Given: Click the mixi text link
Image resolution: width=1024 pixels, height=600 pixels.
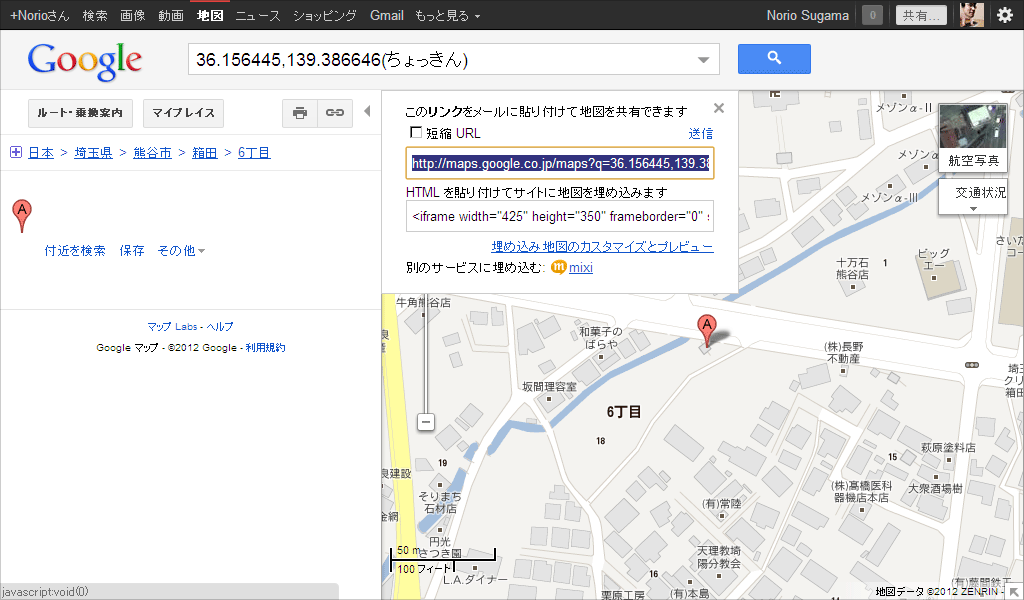Looking at the screenshot, I should pyautogui.click(x=581, y=267).
